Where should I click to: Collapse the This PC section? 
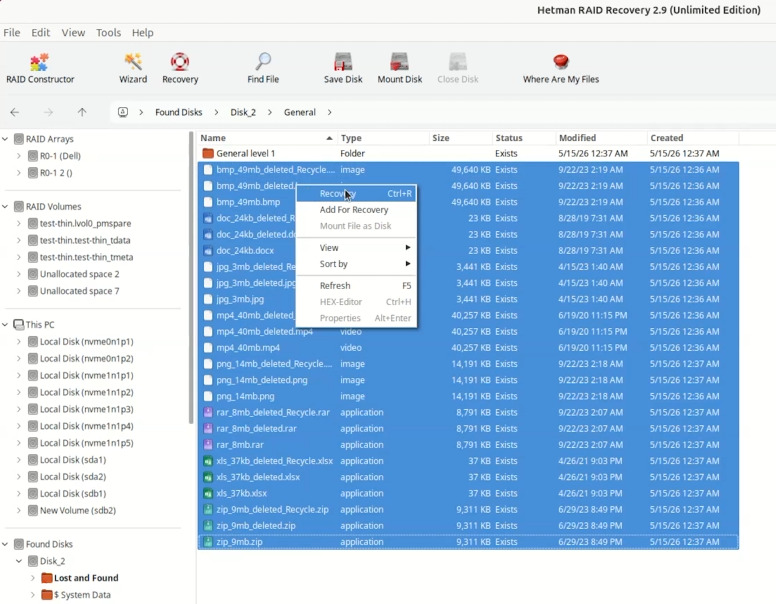(5, 325)
